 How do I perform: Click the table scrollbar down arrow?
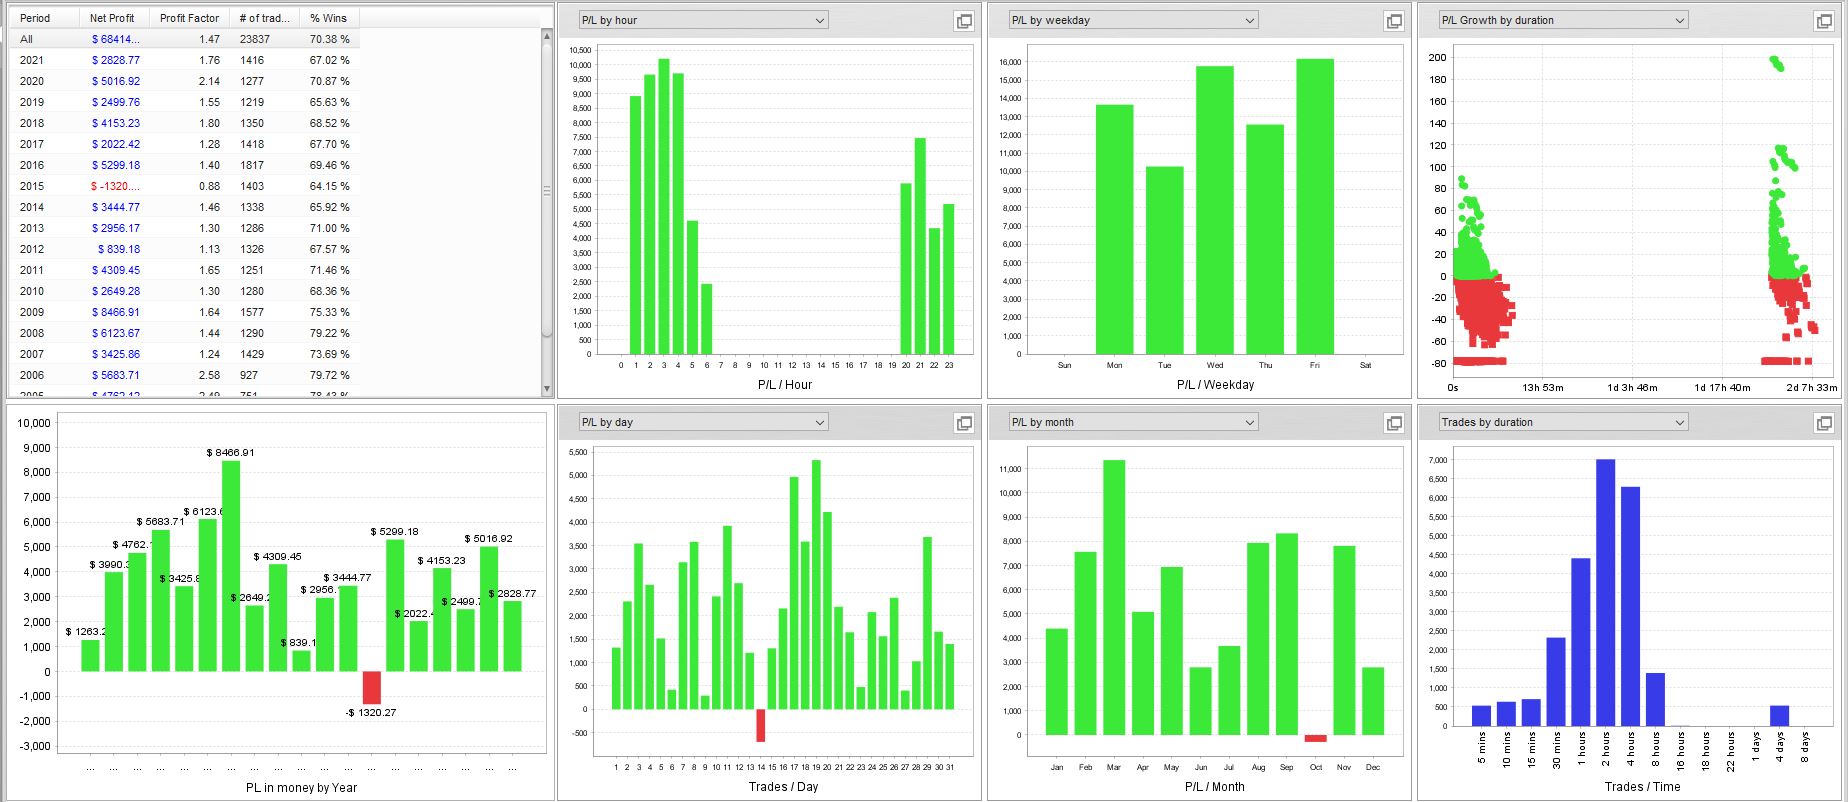[x=547, y=389]
